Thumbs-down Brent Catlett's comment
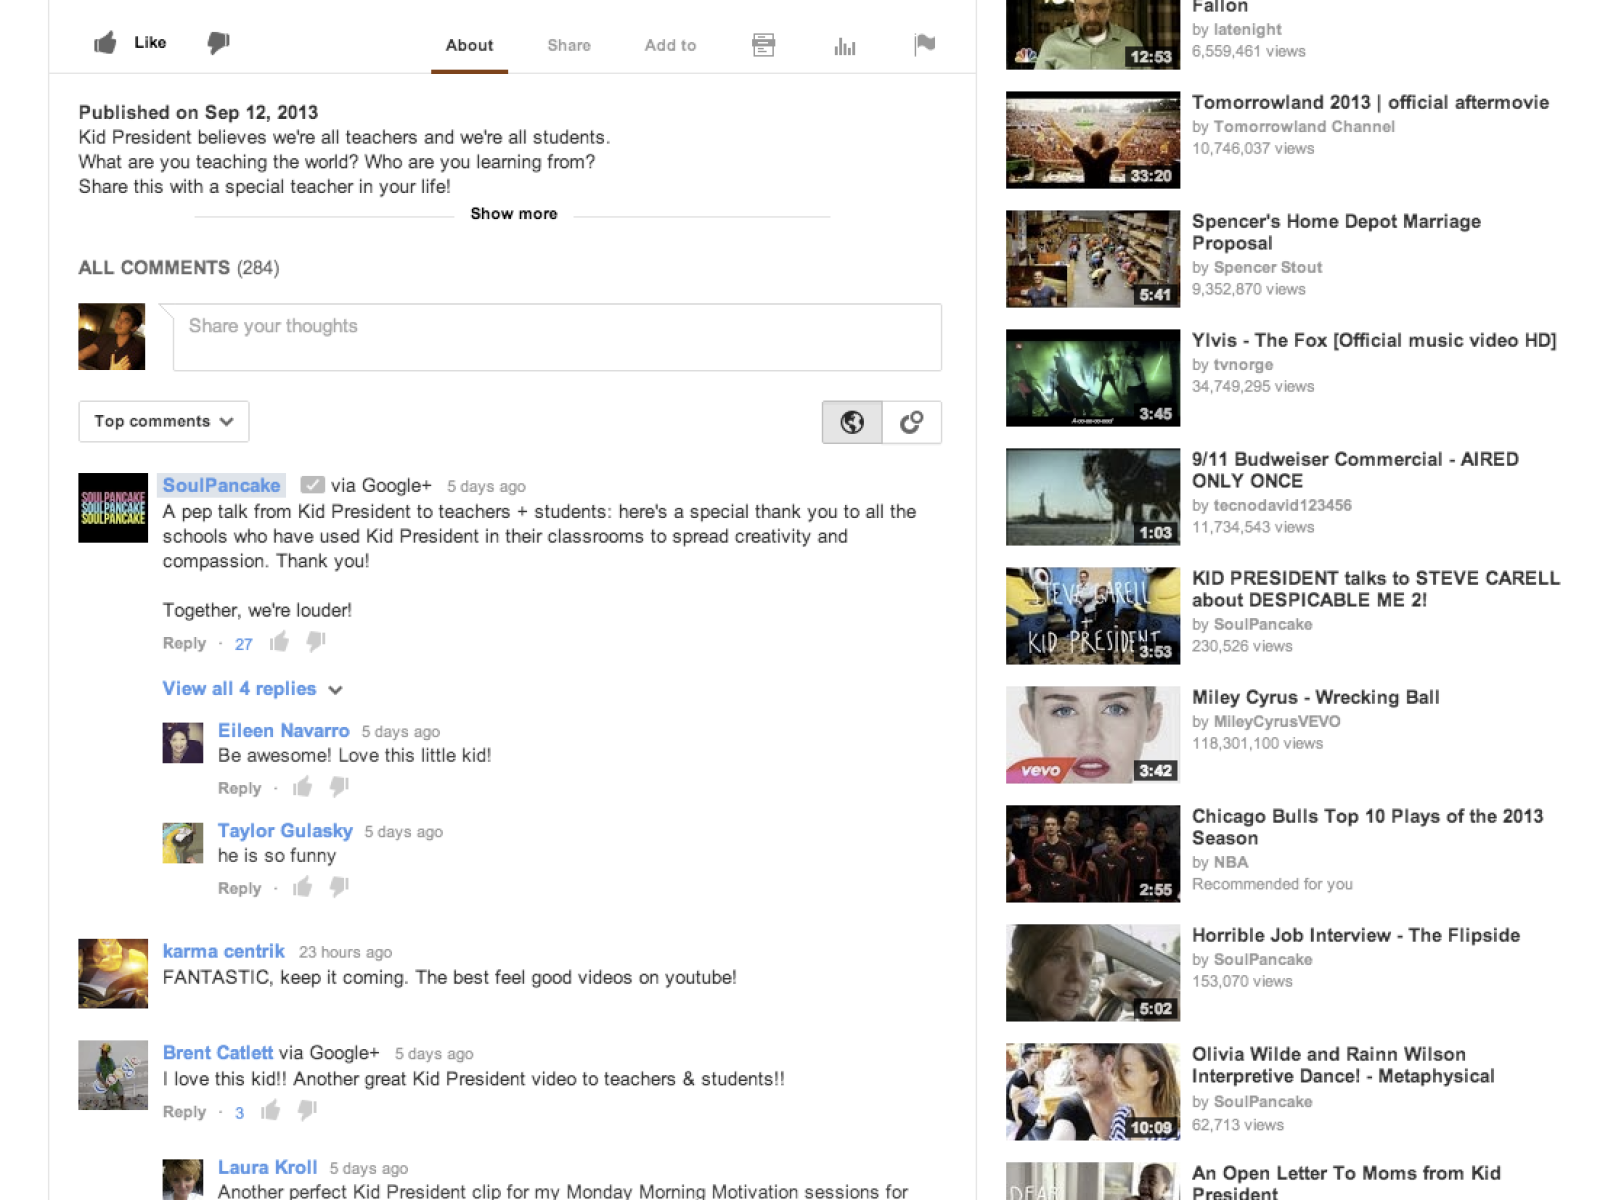 point(307,1110)
